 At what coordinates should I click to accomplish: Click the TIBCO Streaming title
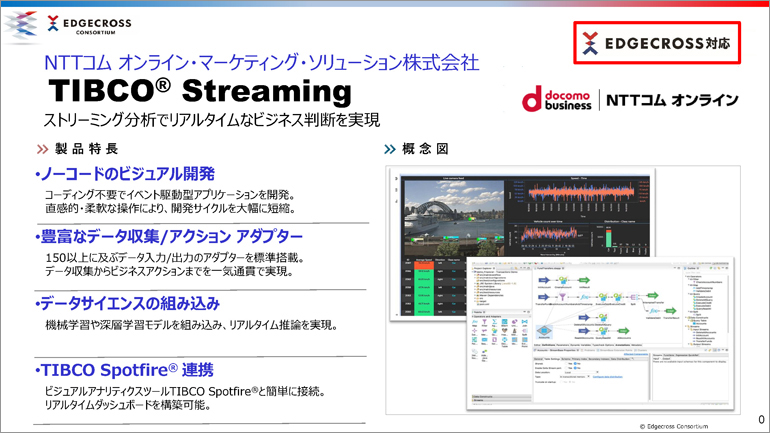click(200, 91)
